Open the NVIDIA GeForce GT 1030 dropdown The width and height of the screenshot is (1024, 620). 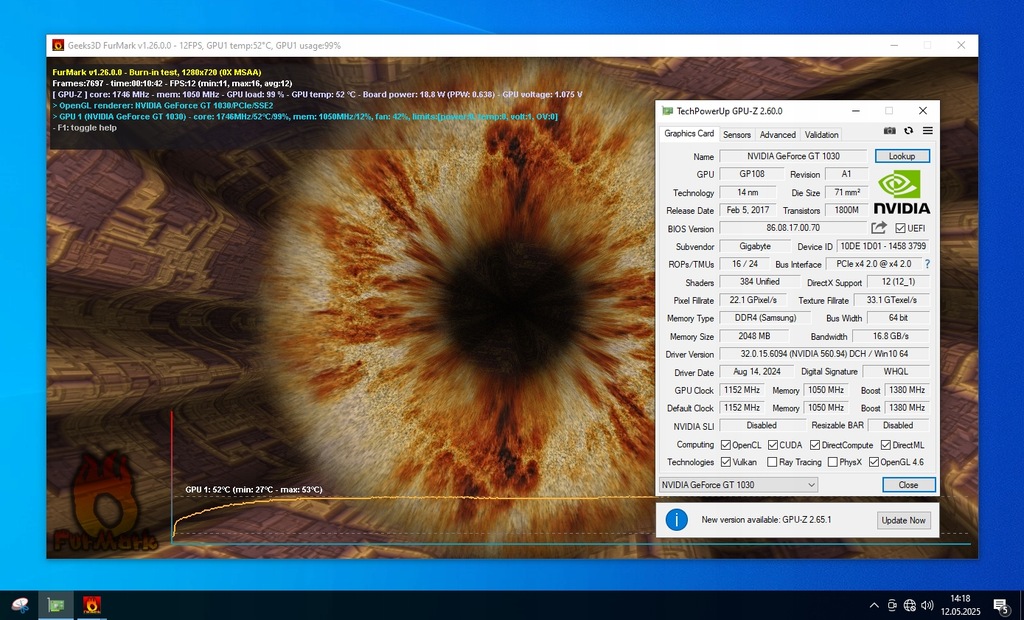(738, 485)
